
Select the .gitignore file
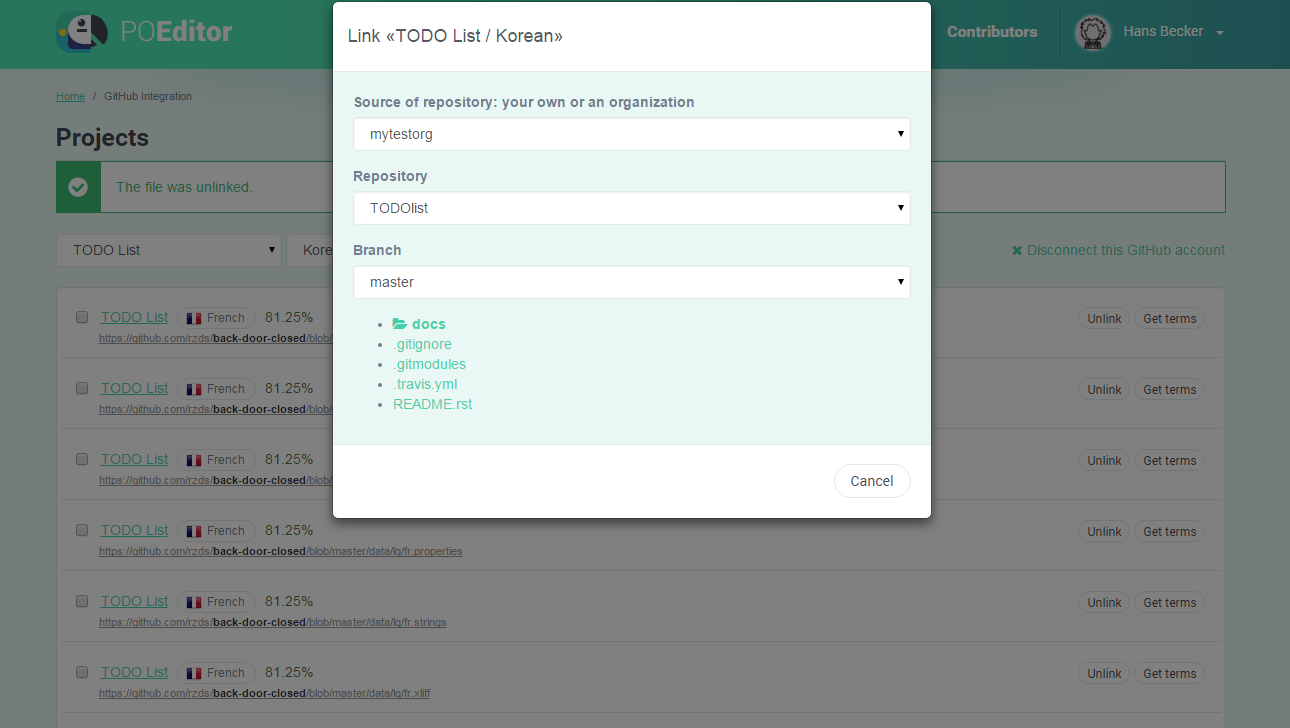point(422,344)
